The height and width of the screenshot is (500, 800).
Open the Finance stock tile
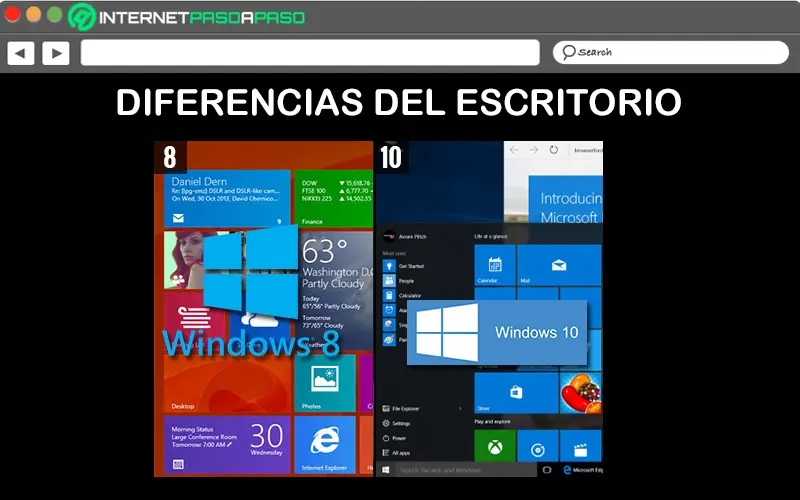click(334, 199)
